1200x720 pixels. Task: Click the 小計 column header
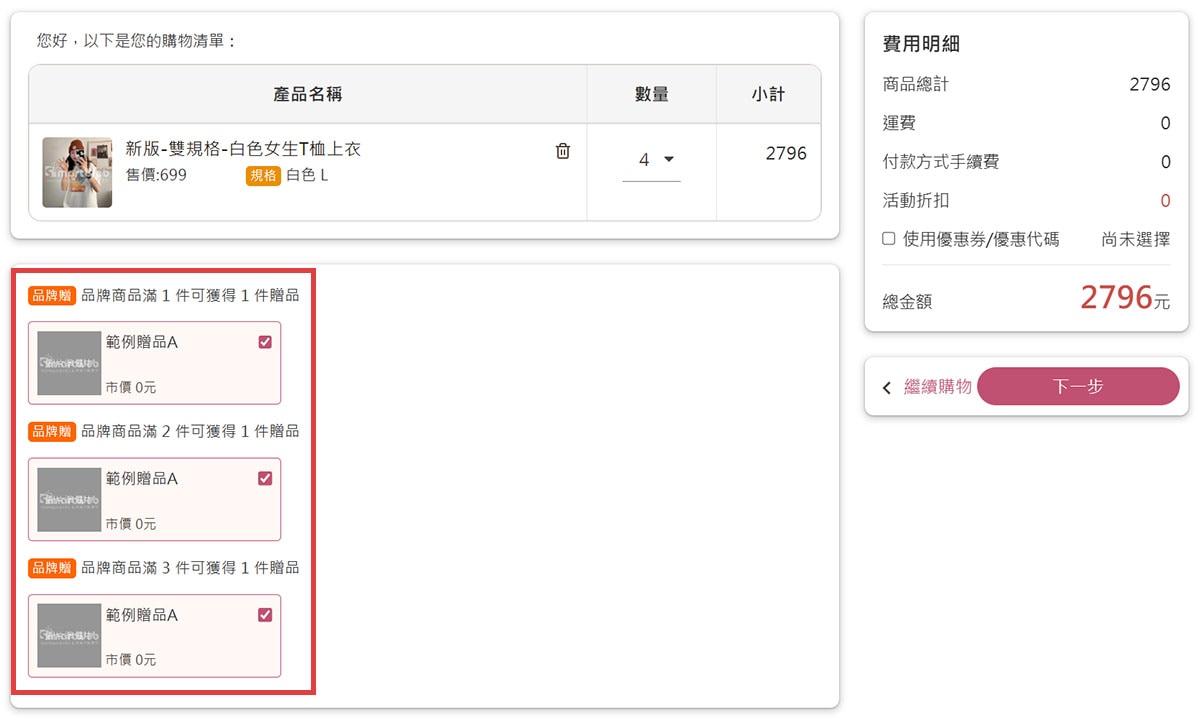(768, 94)
